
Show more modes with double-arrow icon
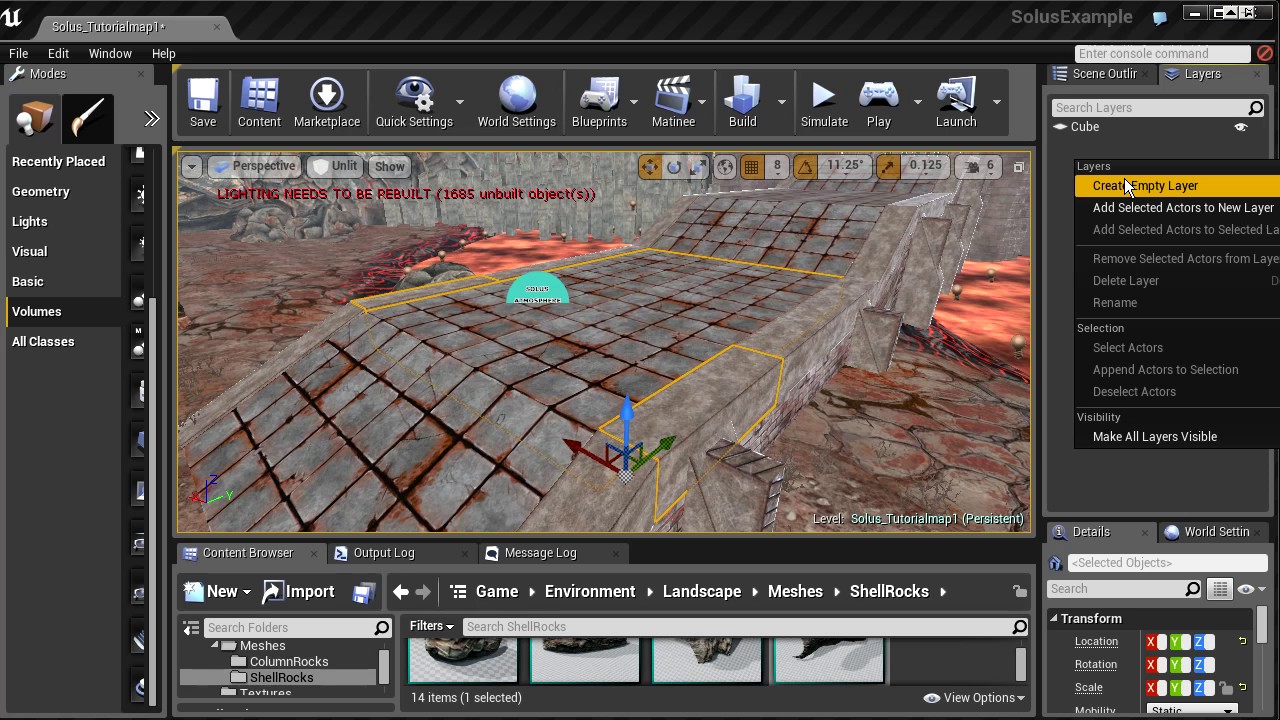pyautogui.click(x=151, y=119)
